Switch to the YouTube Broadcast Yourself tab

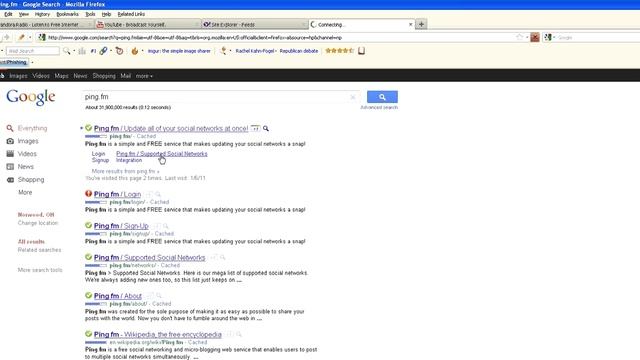click(147, 24)
